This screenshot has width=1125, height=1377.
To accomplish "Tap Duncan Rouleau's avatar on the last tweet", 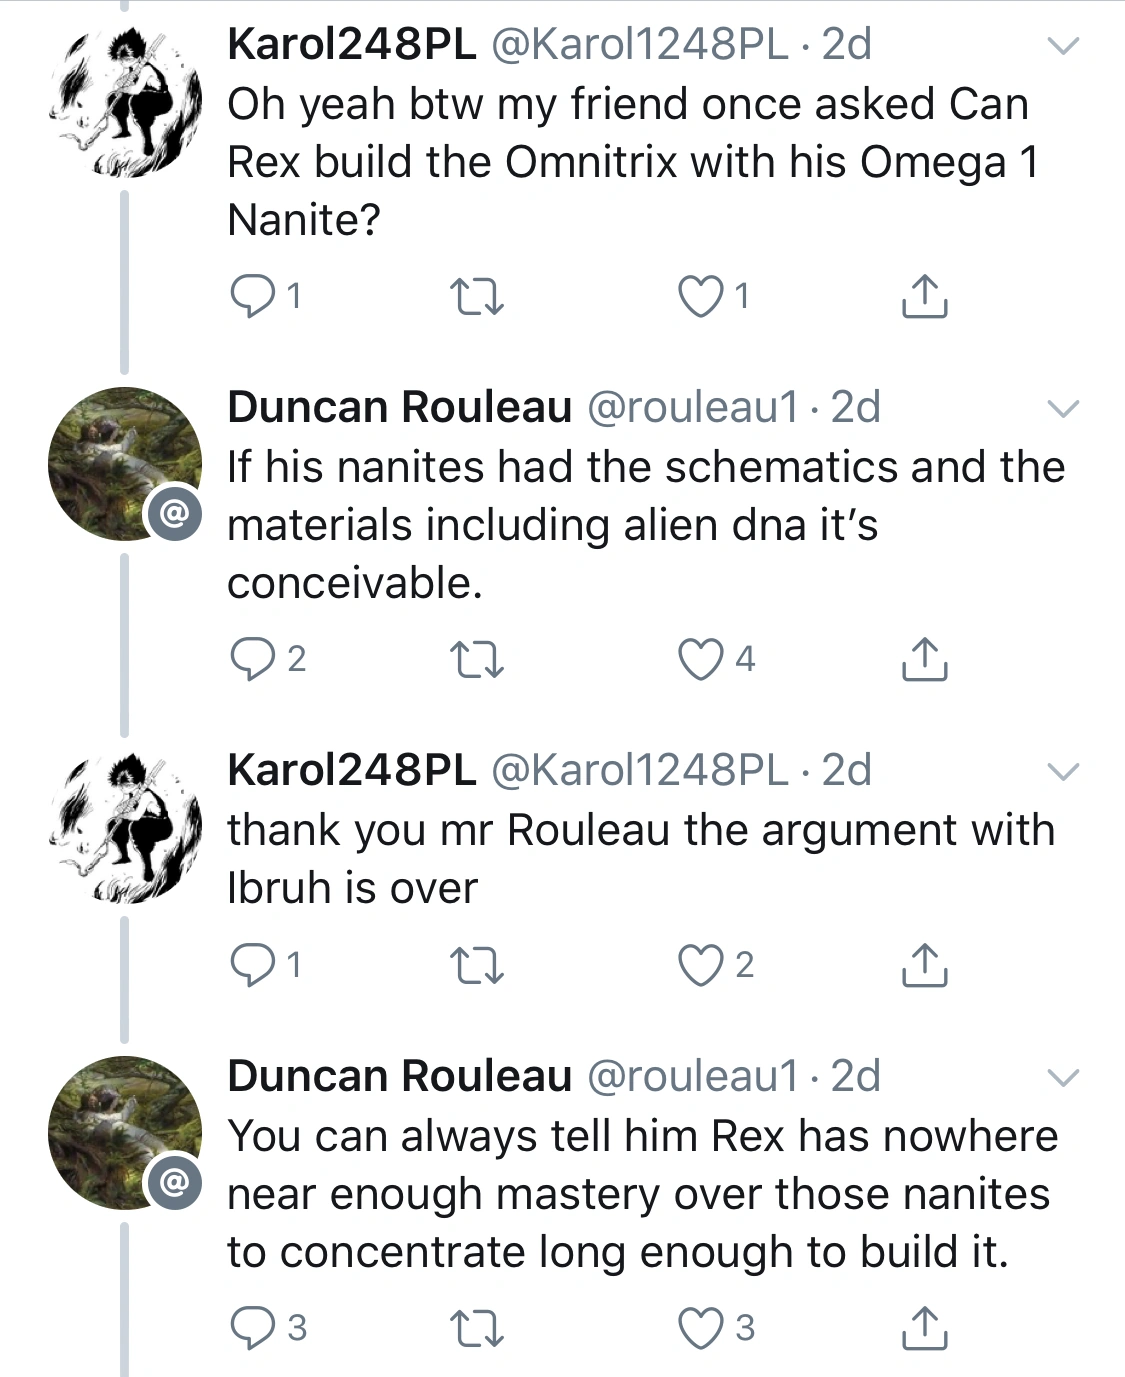I will point(124,1133).
